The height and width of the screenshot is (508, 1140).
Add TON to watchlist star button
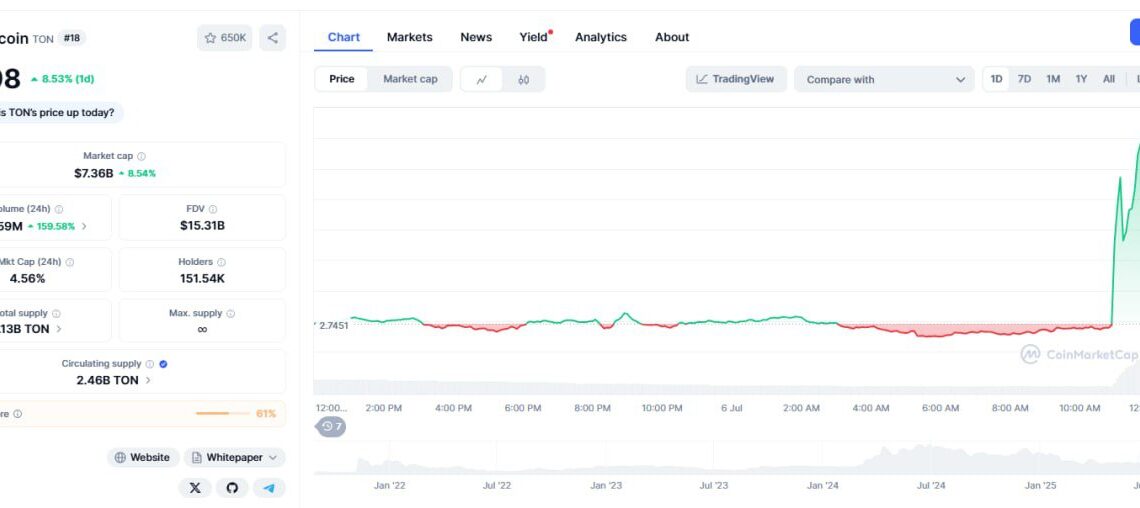pos(225,38)
